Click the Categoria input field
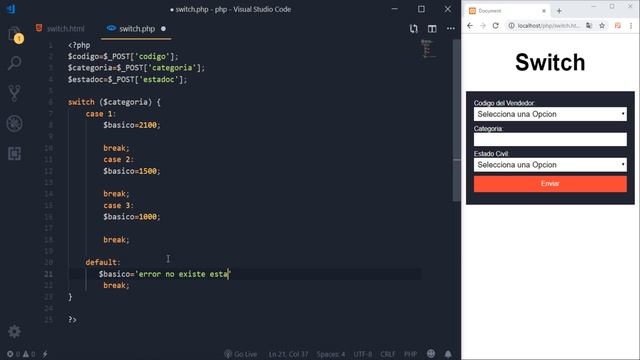 [x=550, y=139]
